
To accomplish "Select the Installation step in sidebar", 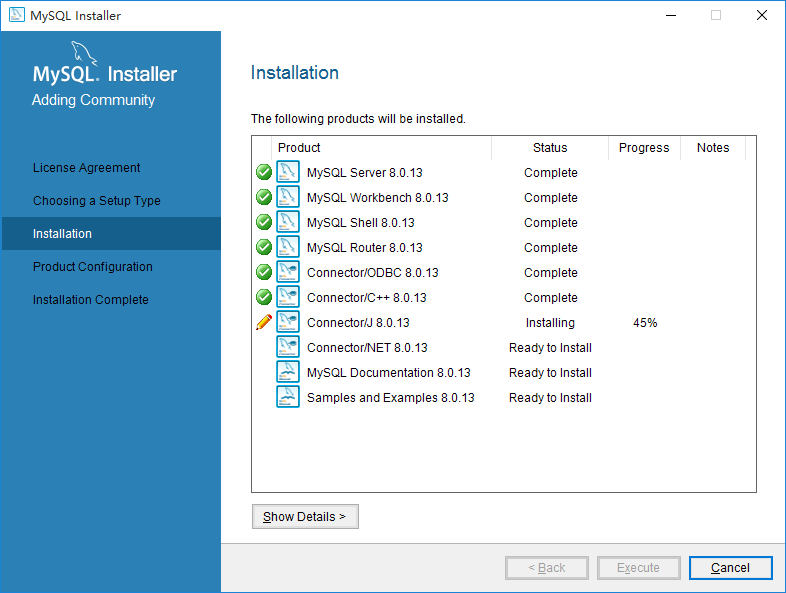I will point(111,234).
